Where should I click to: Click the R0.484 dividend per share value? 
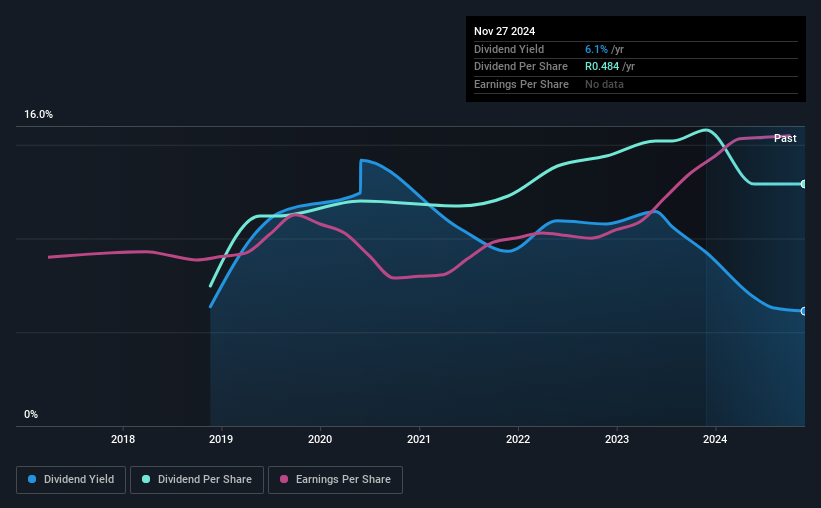[x=602, y=67]
